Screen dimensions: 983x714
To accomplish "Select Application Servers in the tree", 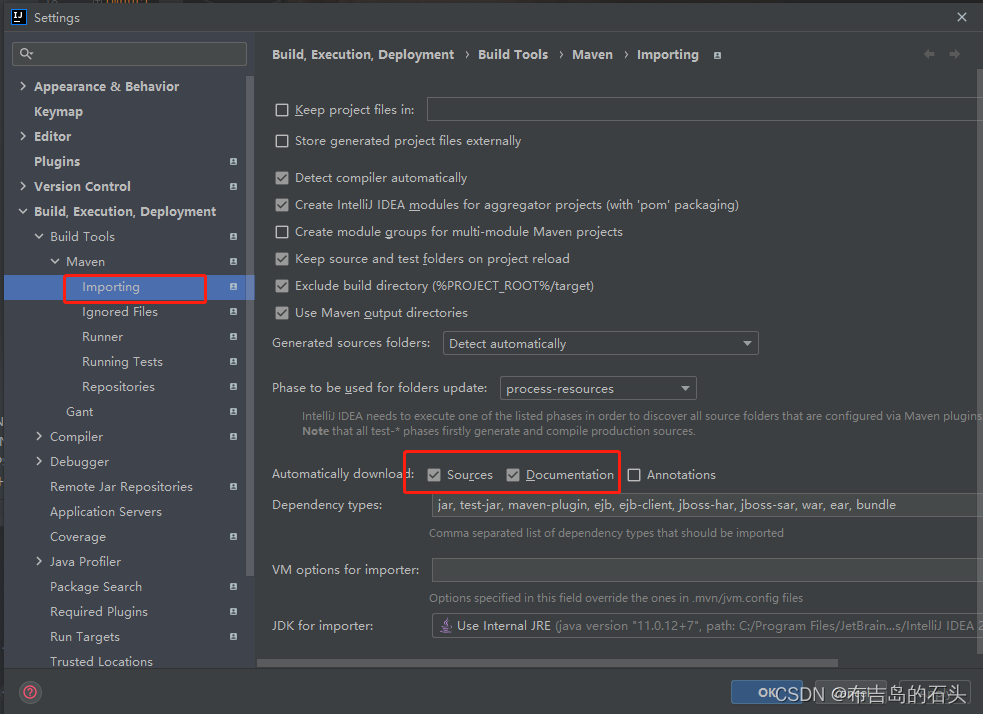I will [x=106, y=512].
